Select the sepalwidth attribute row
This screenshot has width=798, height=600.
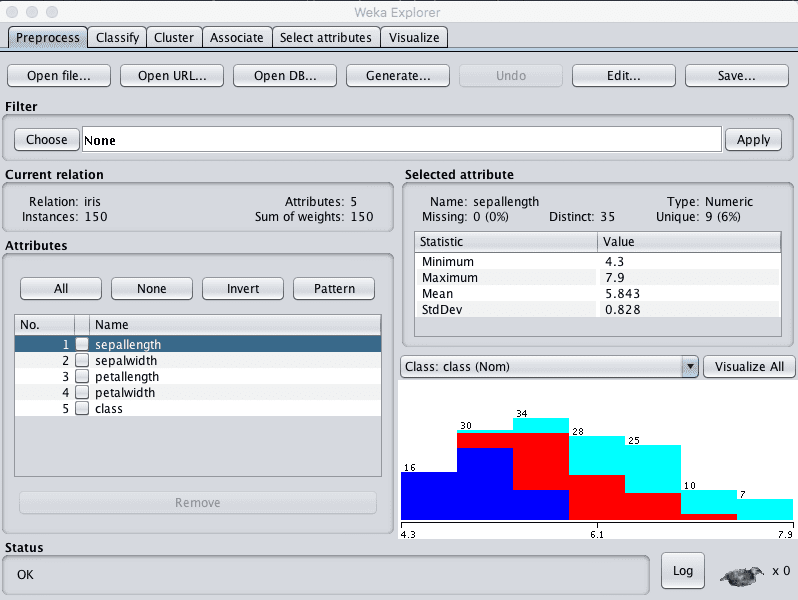(x=198, y=360)
